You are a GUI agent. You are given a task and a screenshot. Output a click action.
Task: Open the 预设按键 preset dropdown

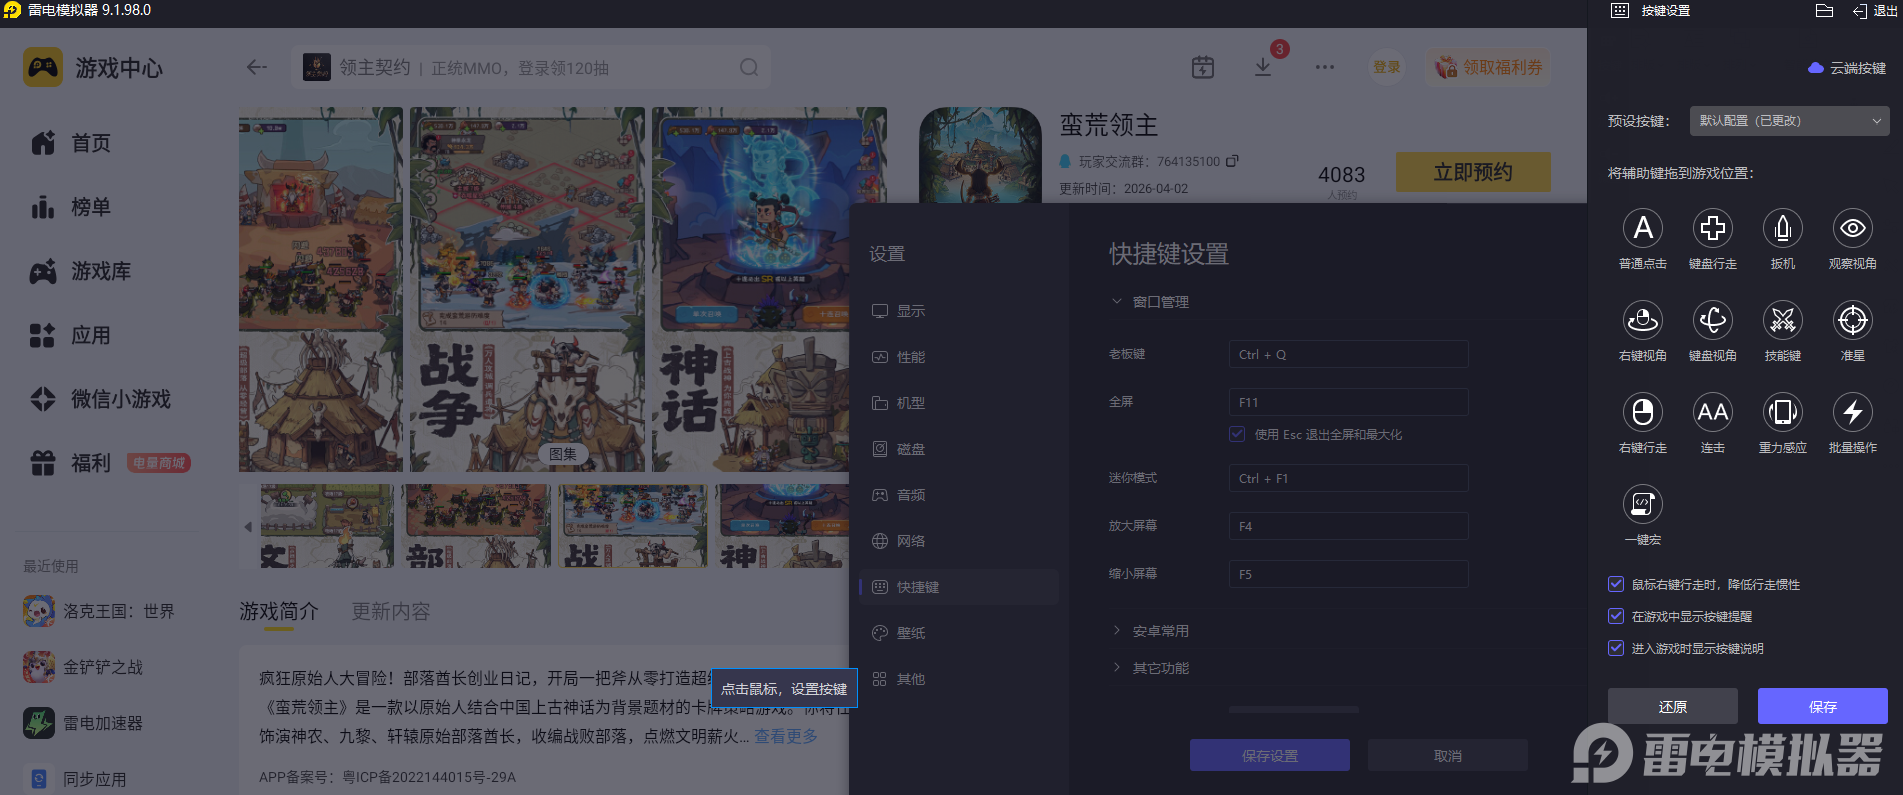(x=1789, y=121)
